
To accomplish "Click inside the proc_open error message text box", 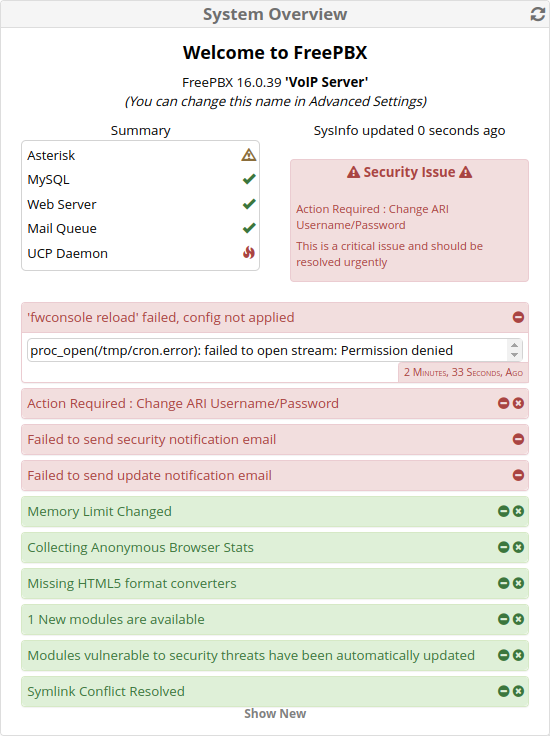I will (x=268, y=351).
